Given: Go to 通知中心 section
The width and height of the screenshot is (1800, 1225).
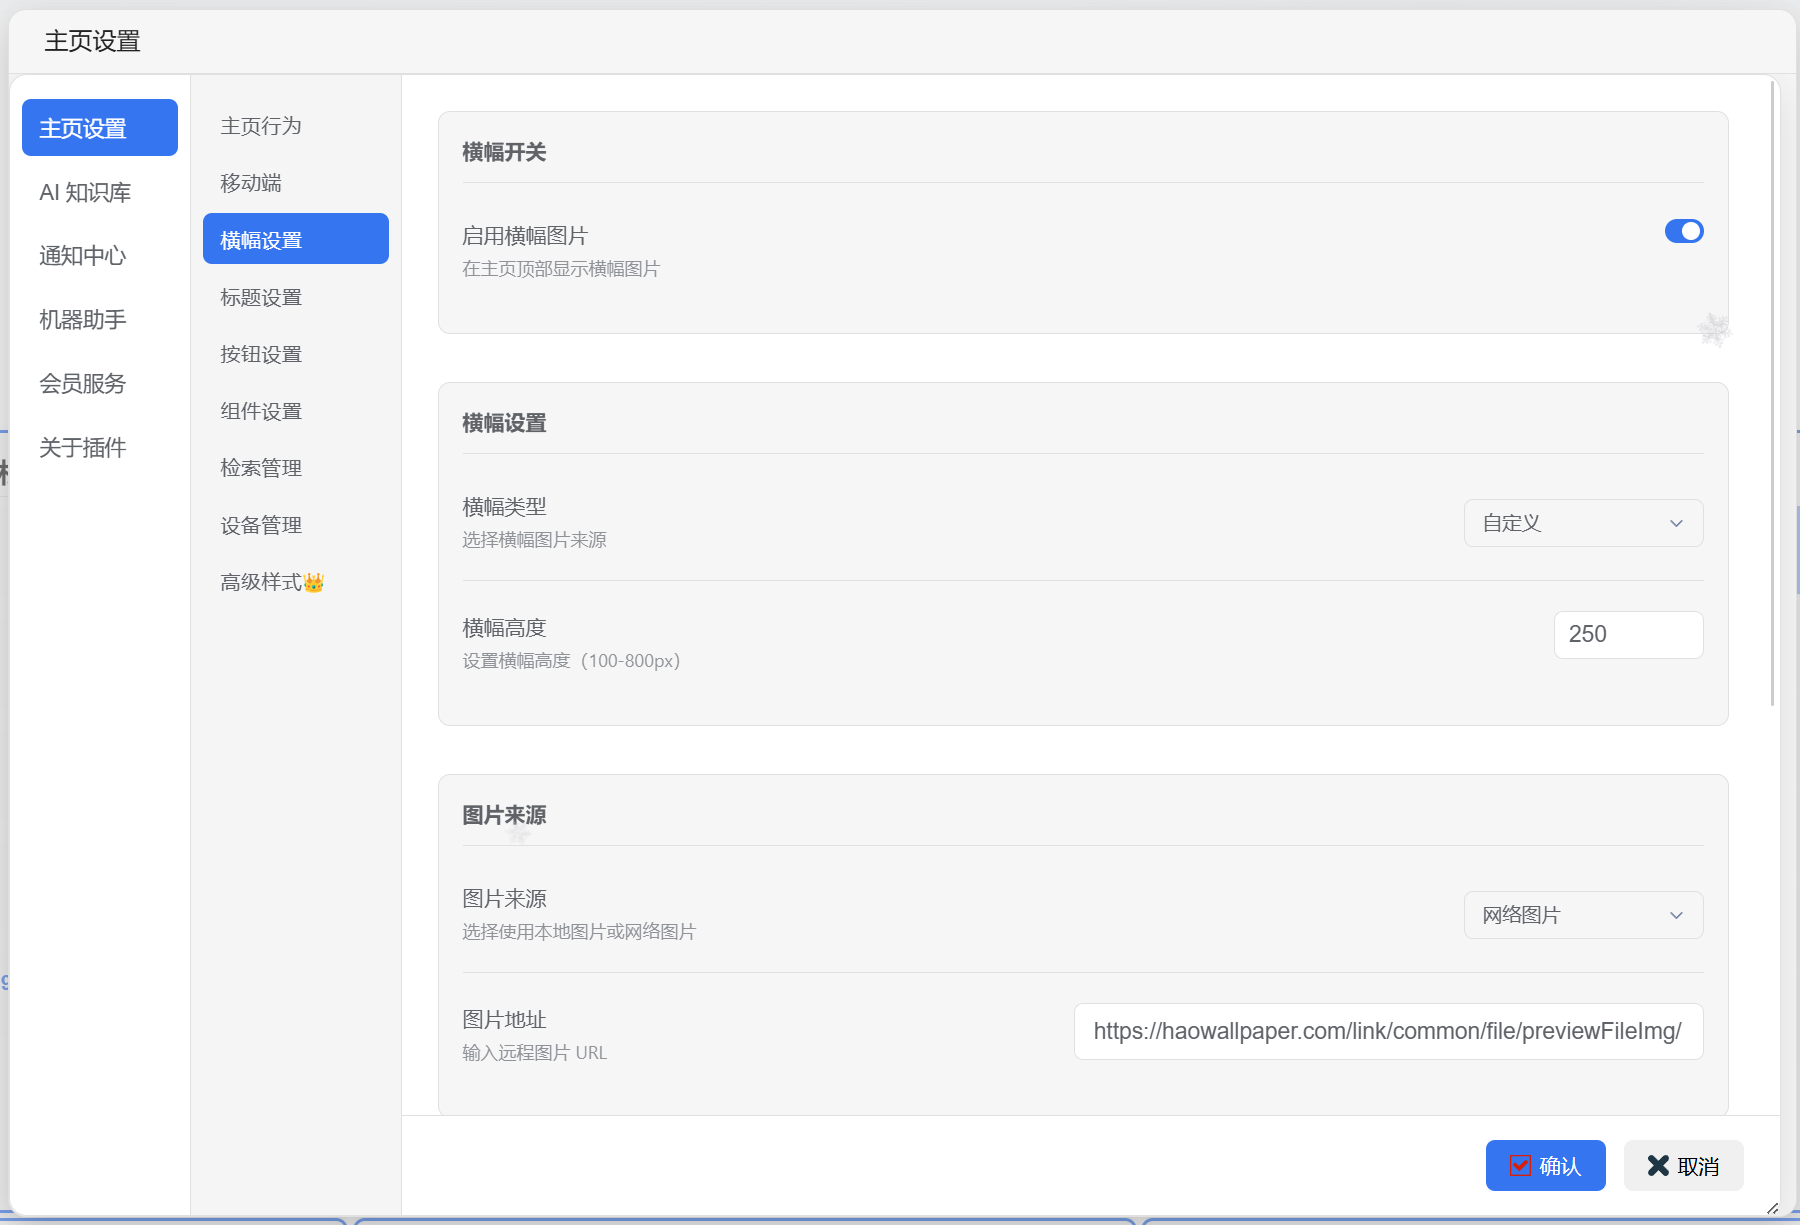Looking at the screenshot, I should (x=100, y=256).
